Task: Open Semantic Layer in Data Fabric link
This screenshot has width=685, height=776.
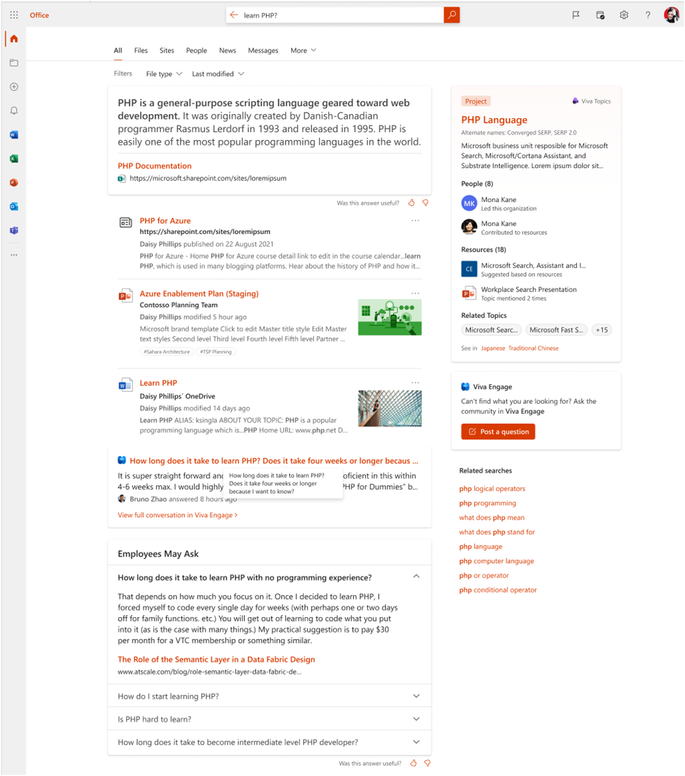Action: pos(216,659)
